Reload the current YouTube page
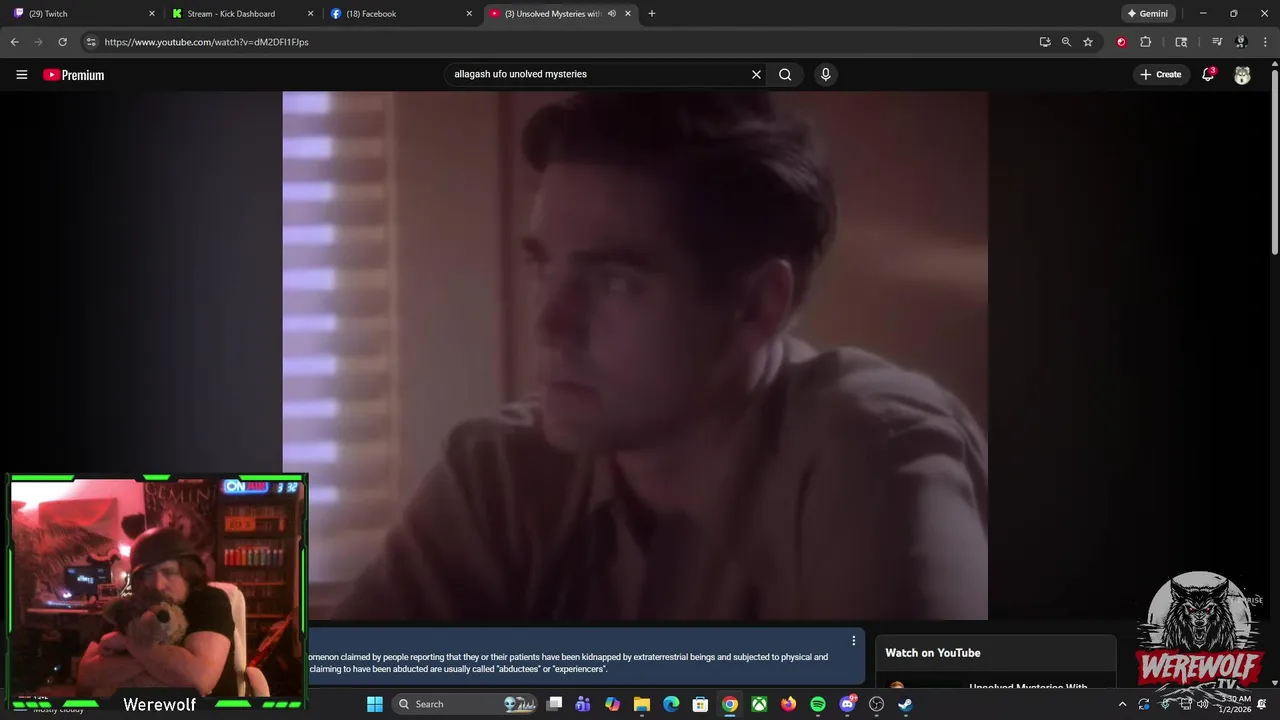The height and width of the screenshot is (720, 1280). tap(62, 42)
